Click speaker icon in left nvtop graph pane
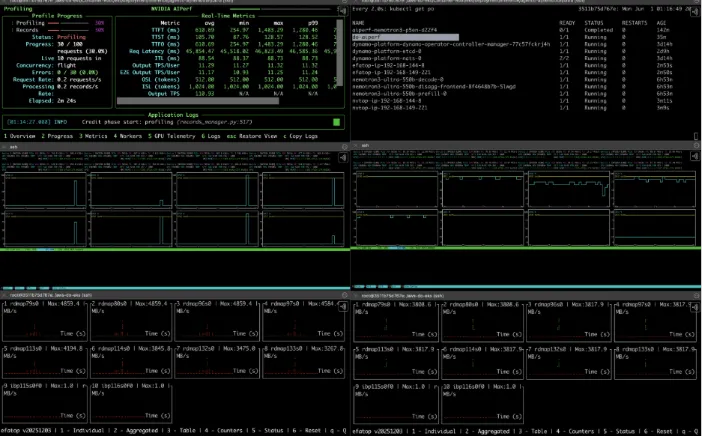The width and height of the screenshot is (702, 436). pos(343,157)
